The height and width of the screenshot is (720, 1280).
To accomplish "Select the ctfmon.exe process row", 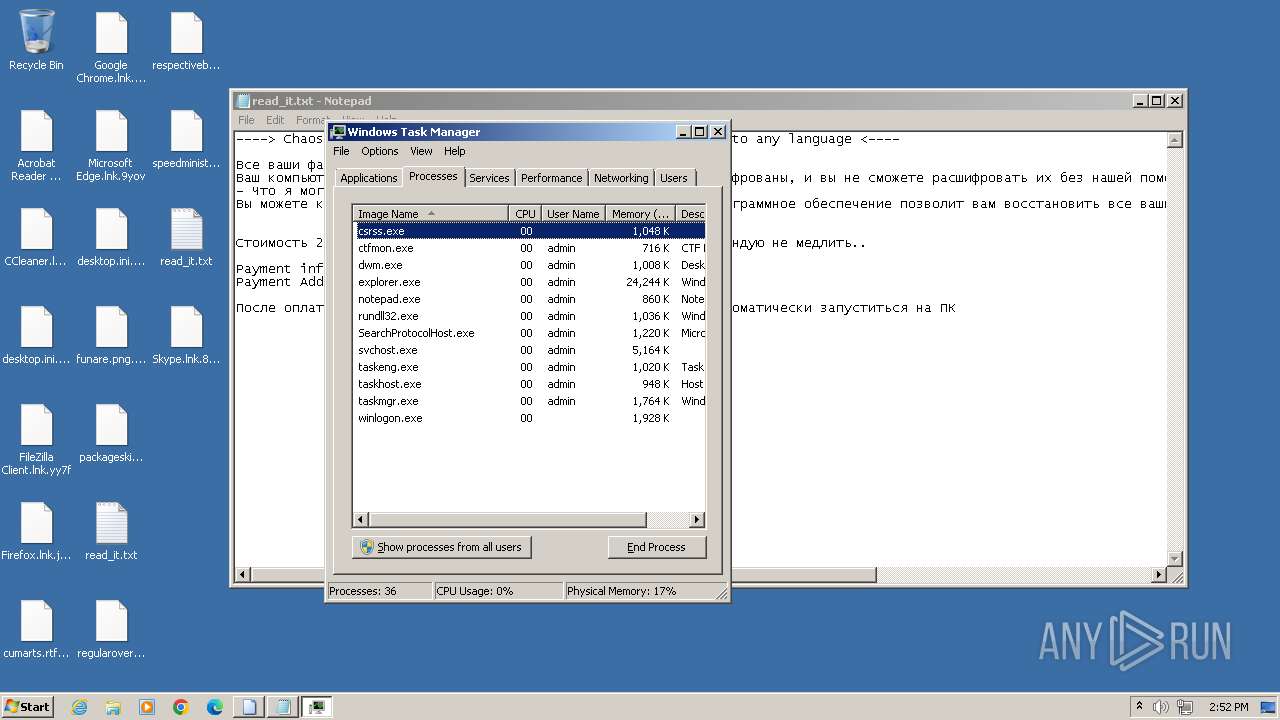I will (x=530, y=248).
